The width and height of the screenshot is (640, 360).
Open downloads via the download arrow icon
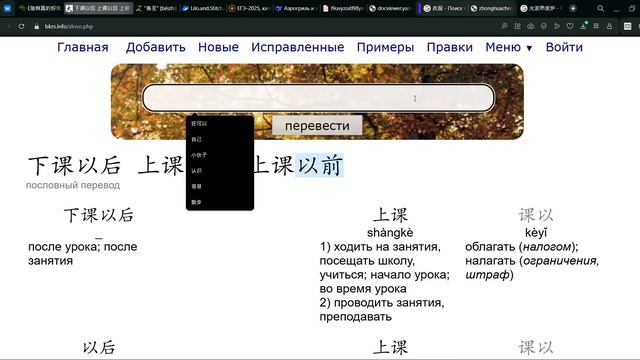[583, 26]
